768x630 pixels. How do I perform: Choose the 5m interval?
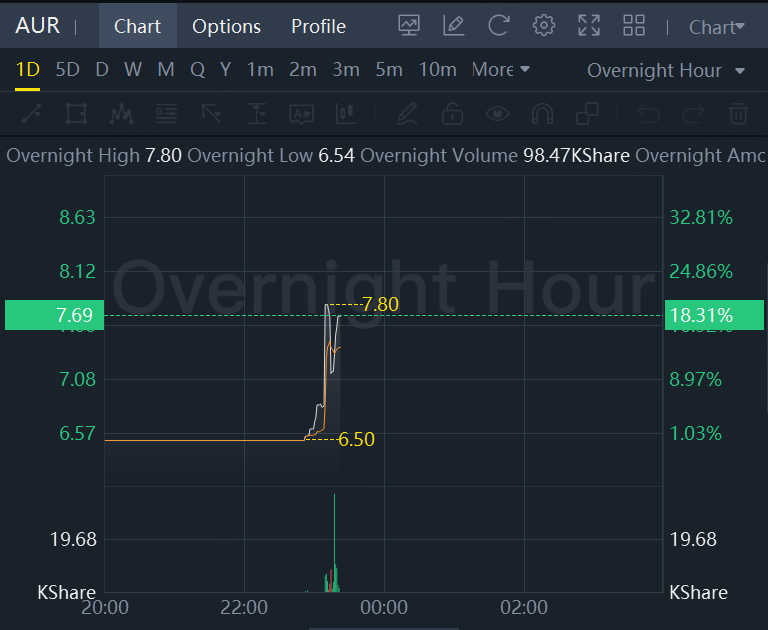[x=389, y=70]
